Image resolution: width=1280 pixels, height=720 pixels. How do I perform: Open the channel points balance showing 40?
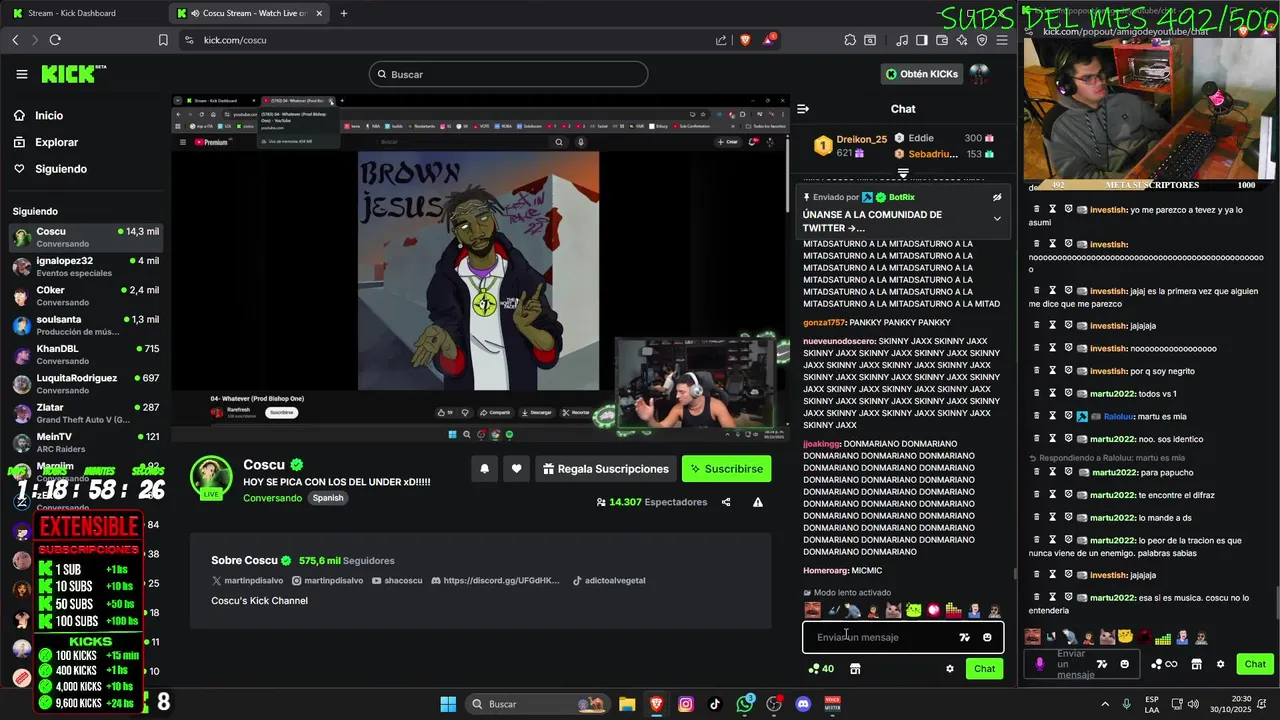pos(822,669)
